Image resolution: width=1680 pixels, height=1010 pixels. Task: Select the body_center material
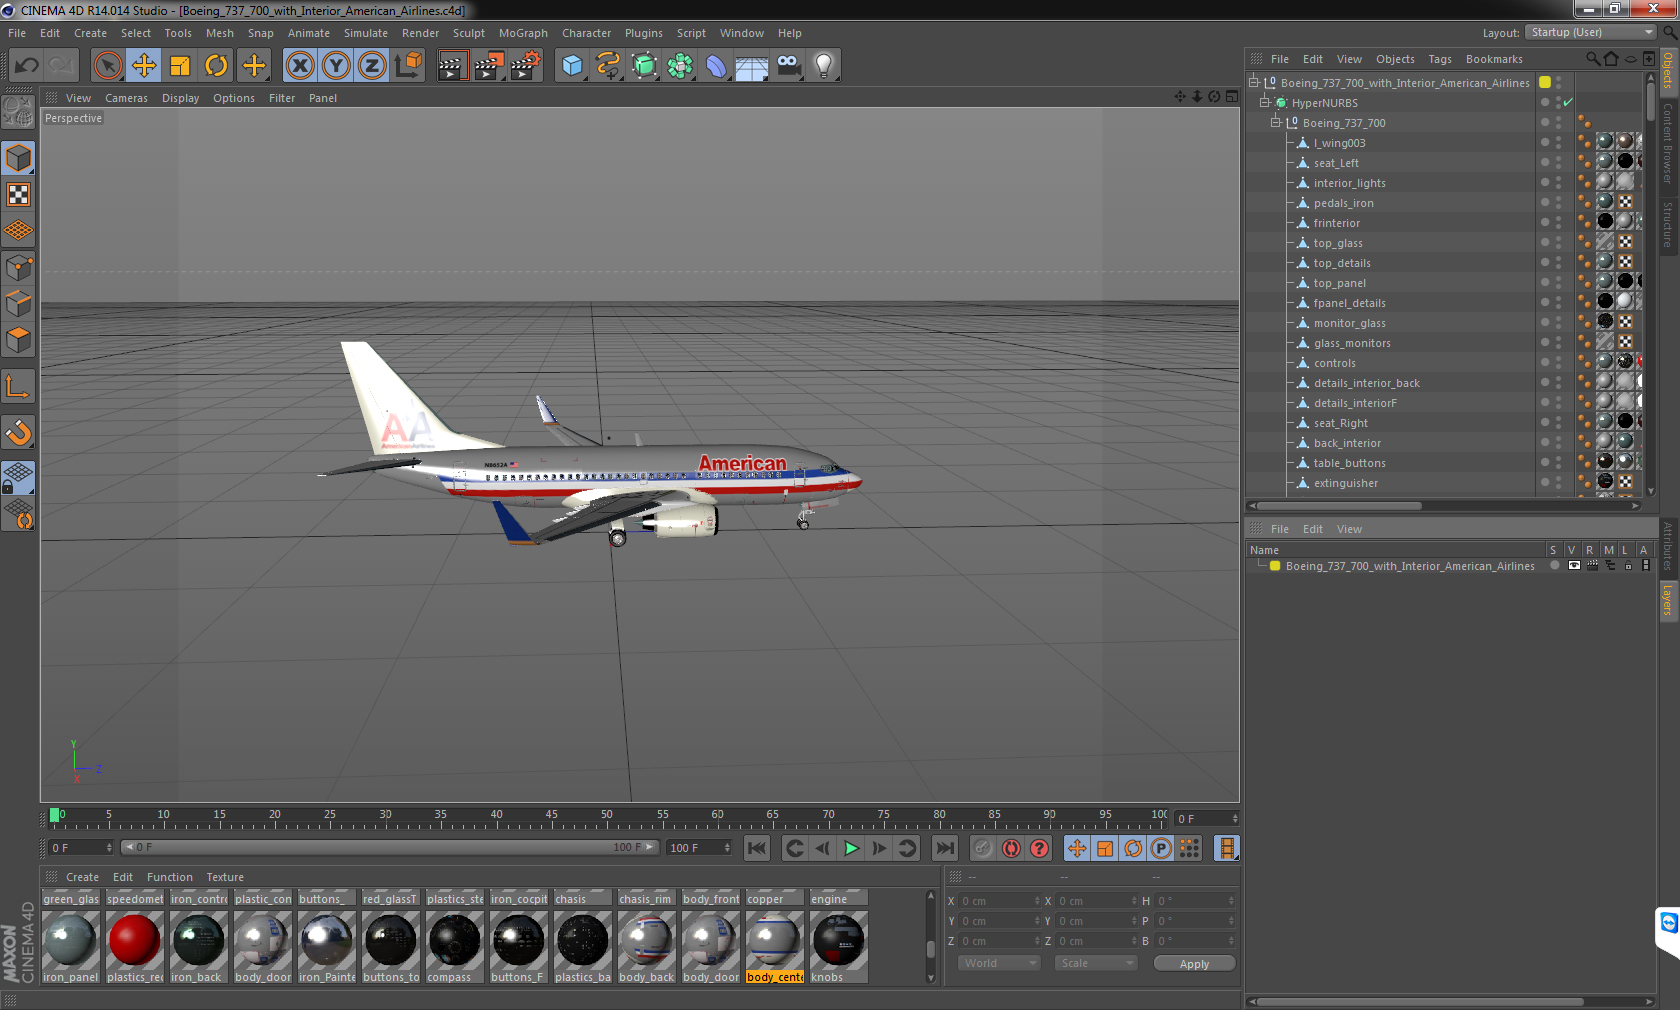(774, 947)
